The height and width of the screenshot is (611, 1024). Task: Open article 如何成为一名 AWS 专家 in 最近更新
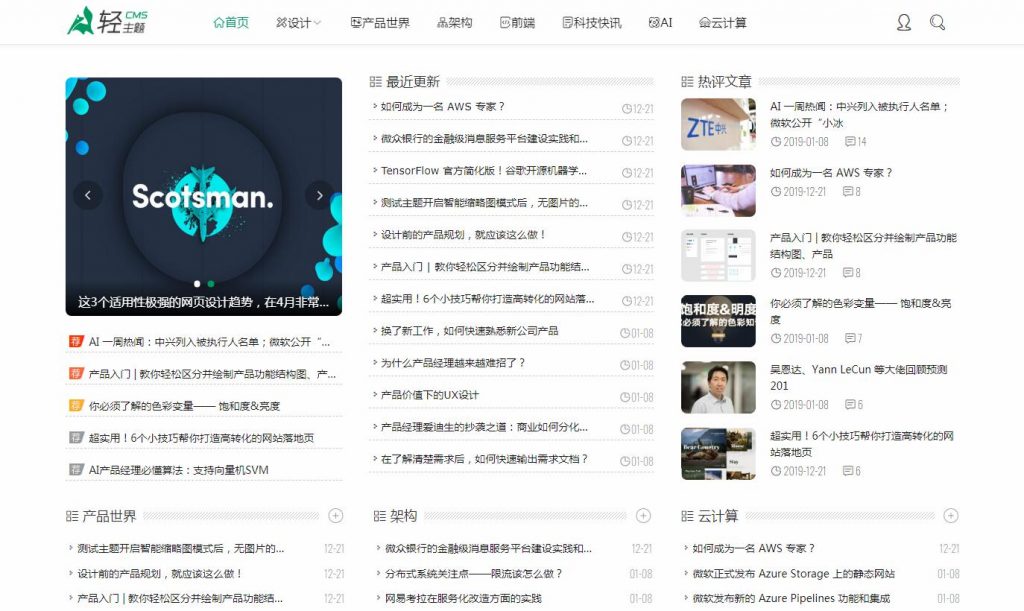point(442,106)
